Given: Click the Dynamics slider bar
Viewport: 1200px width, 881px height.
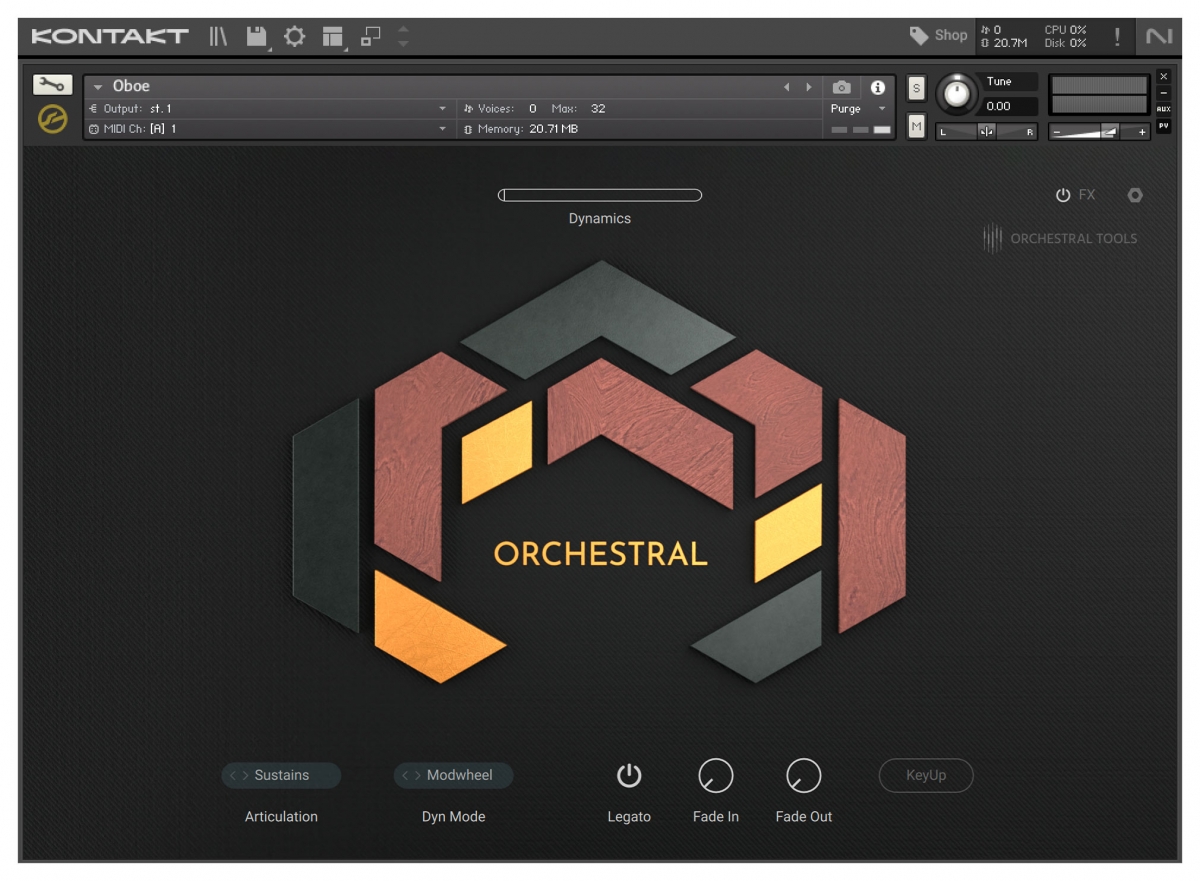Looking at the screenshot, I should (600, 195).
